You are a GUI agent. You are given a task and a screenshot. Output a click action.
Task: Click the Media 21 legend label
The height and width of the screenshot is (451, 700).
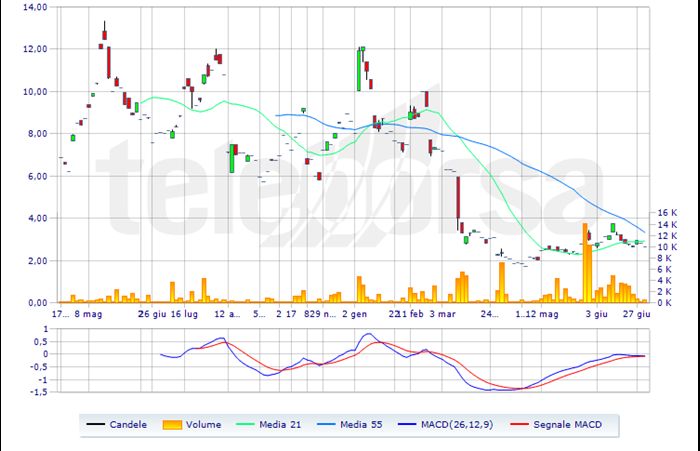pos(280,424)
